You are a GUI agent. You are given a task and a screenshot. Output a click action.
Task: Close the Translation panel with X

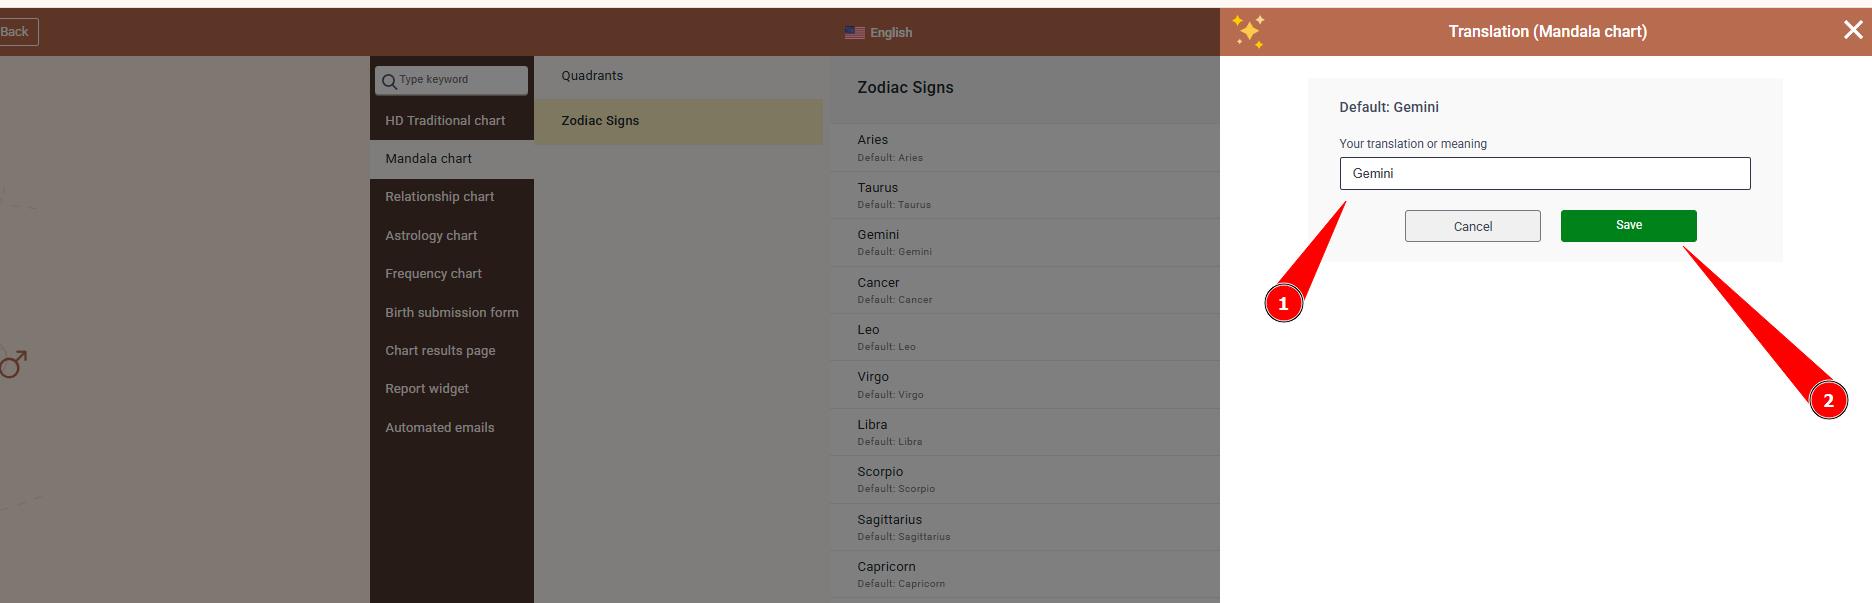point(1853,31)
